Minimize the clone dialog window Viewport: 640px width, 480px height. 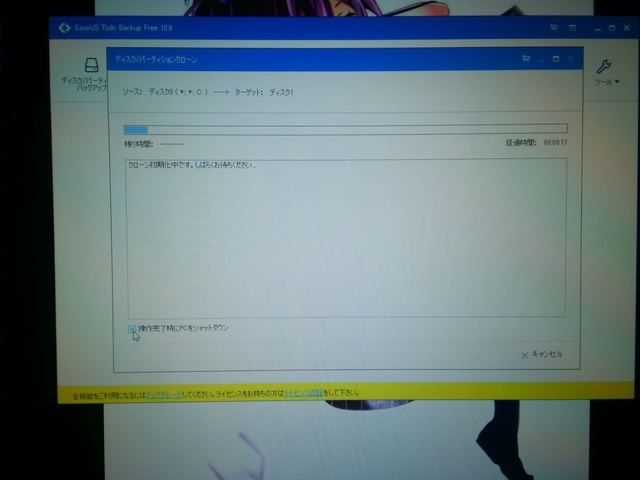pyautogui.click(x=541, y=59)
